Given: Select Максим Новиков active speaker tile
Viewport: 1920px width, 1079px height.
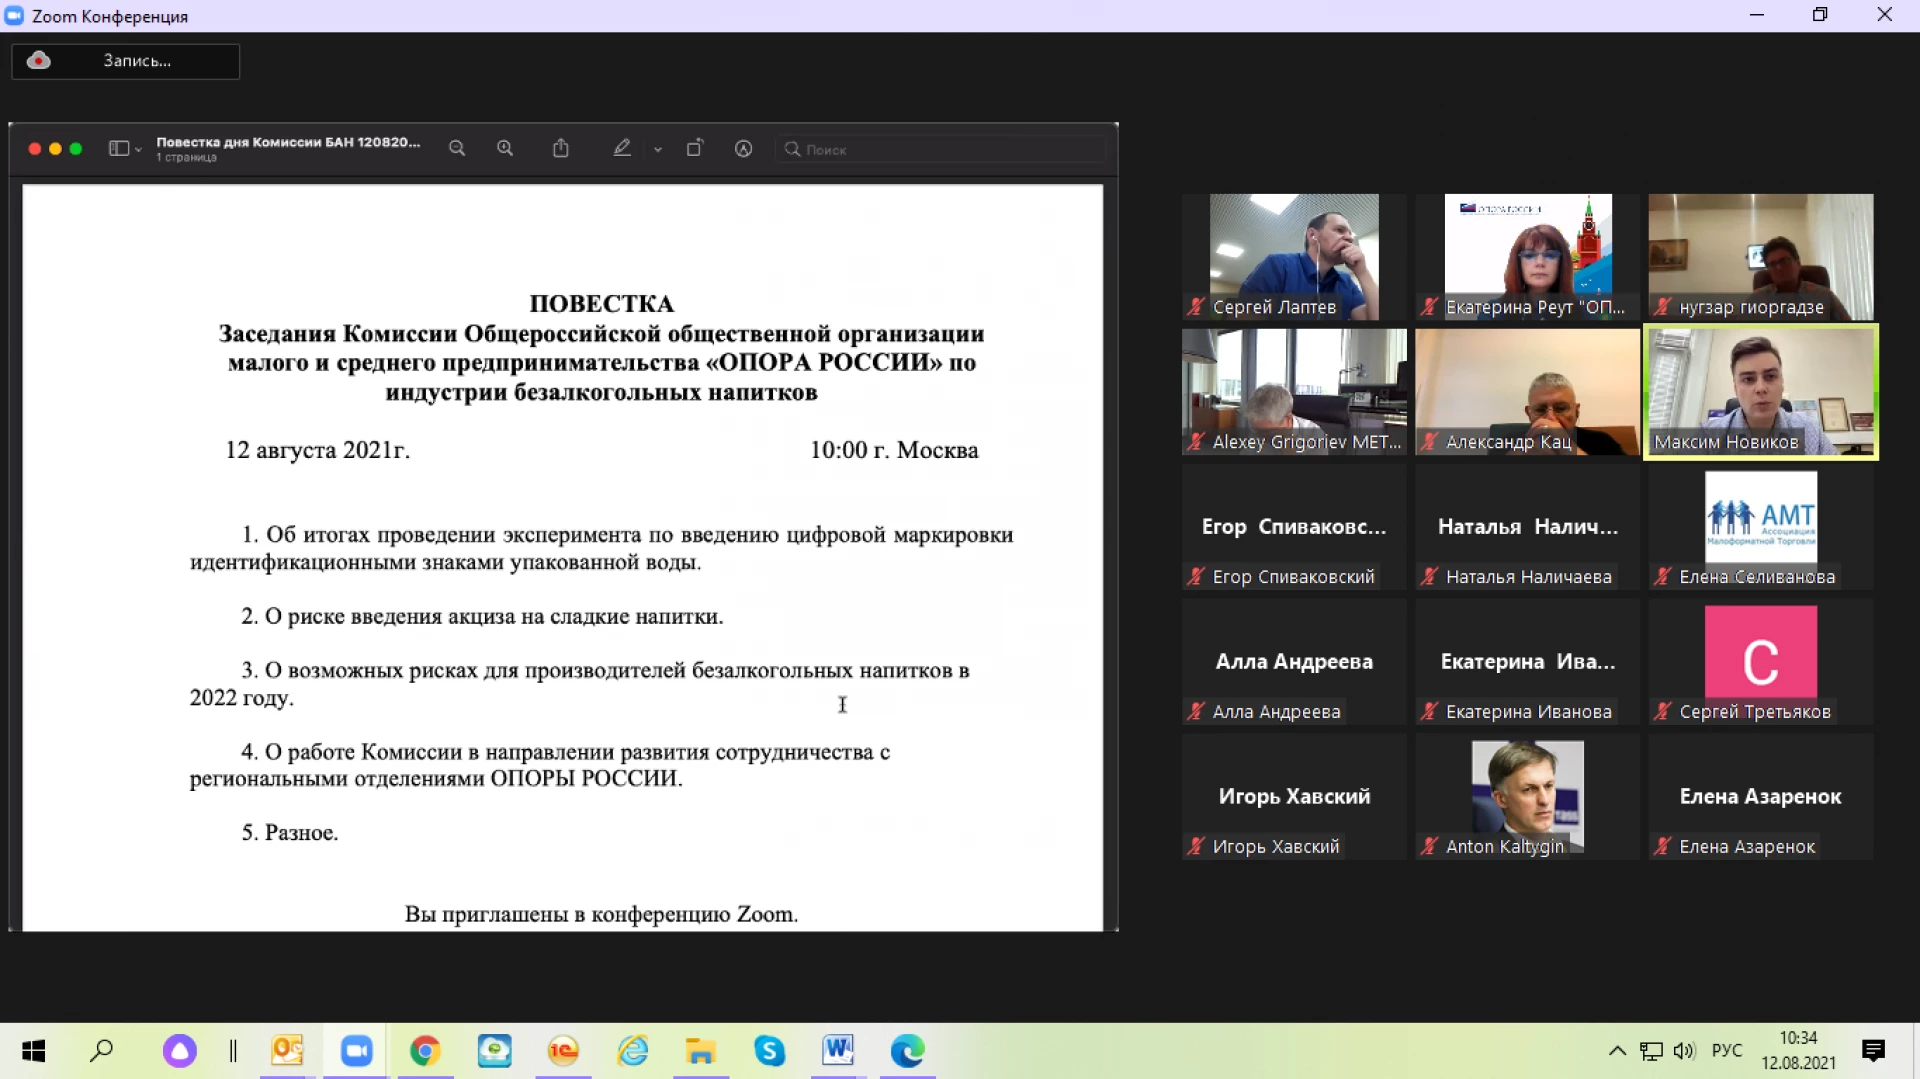Looking at the screenshot, I should (1761, 392).
